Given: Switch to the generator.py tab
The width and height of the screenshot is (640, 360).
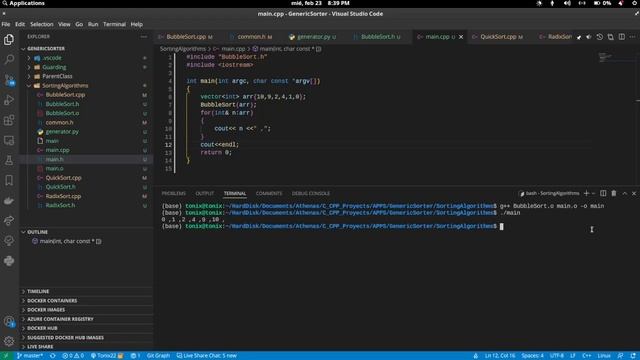Looking at the screenshot, I should (x=313, y=37).
